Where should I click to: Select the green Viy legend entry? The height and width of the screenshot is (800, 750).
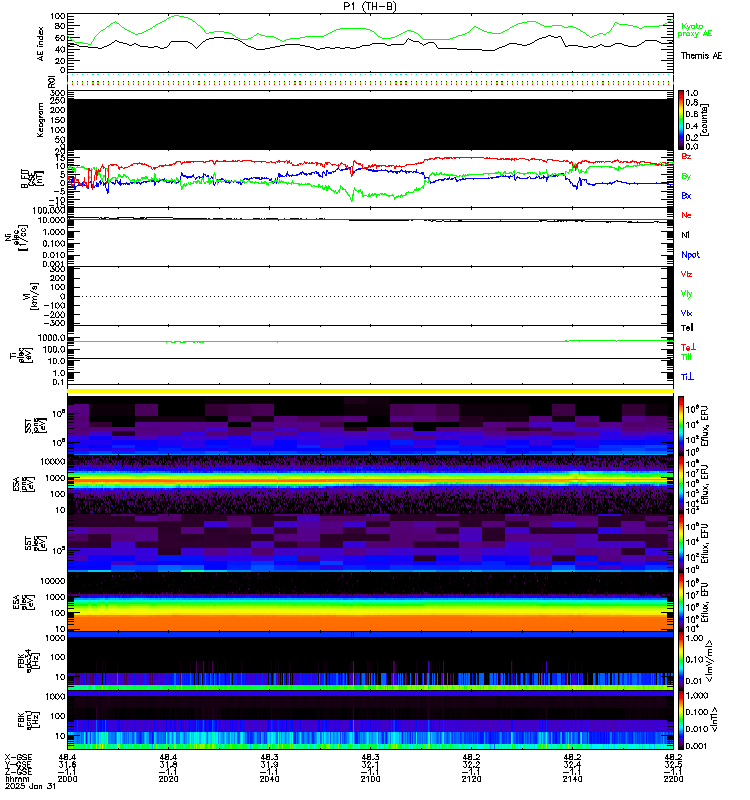click(x=686, y=294)
